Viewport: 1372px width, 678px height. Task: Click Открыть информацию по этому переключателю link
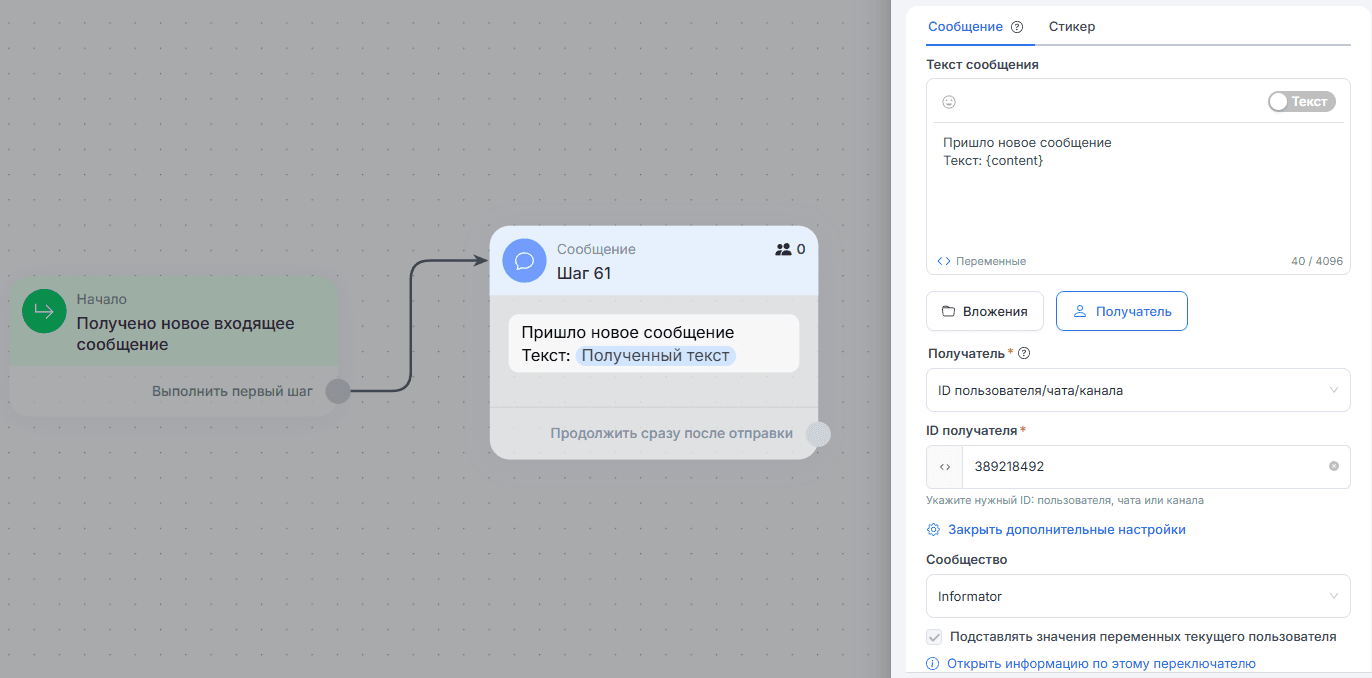coord(1091,663)
